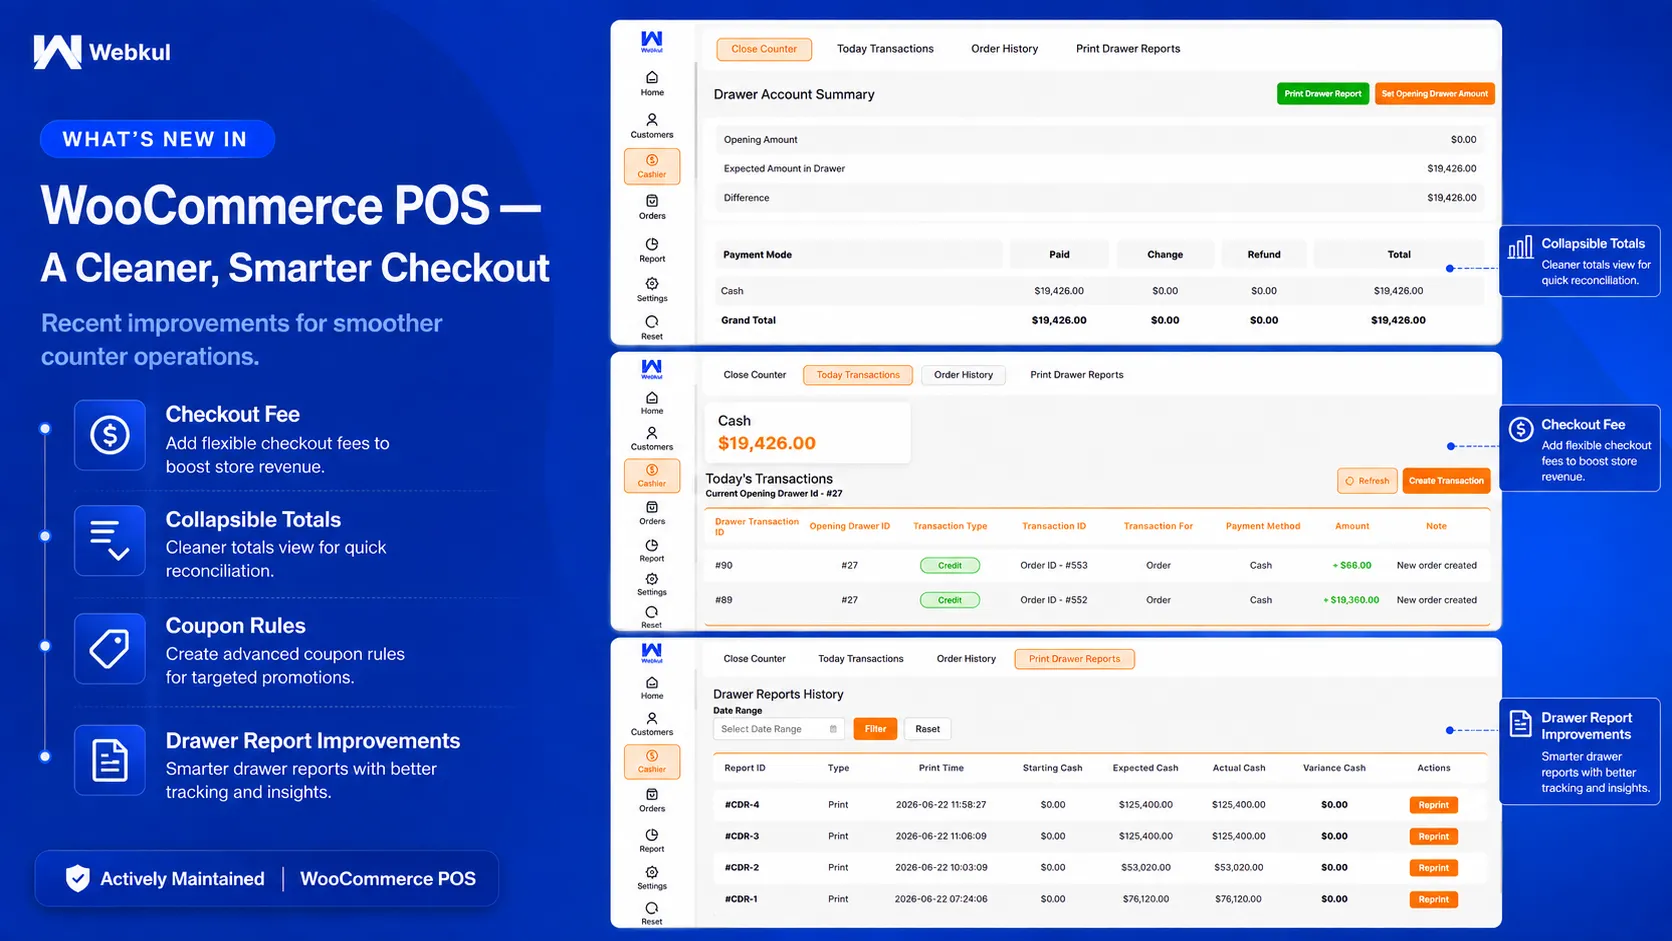Click the orange Filter button
Screen dimensions: 1672x941
tap(875, 729)
